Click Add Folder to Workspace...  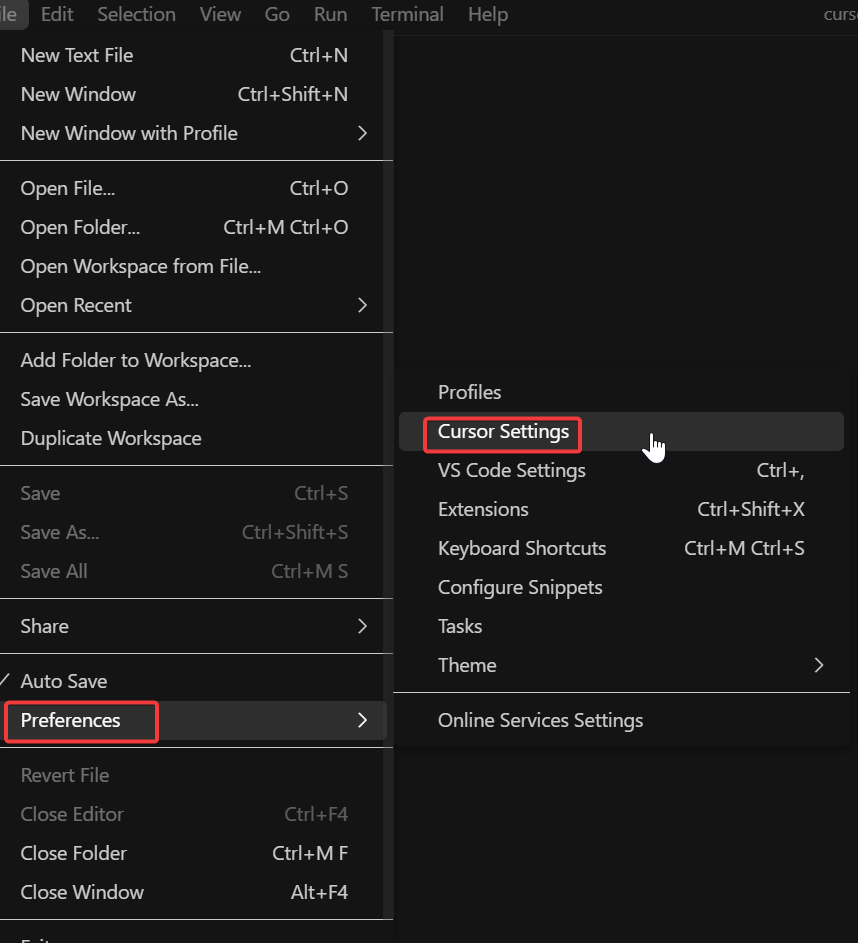136,361
